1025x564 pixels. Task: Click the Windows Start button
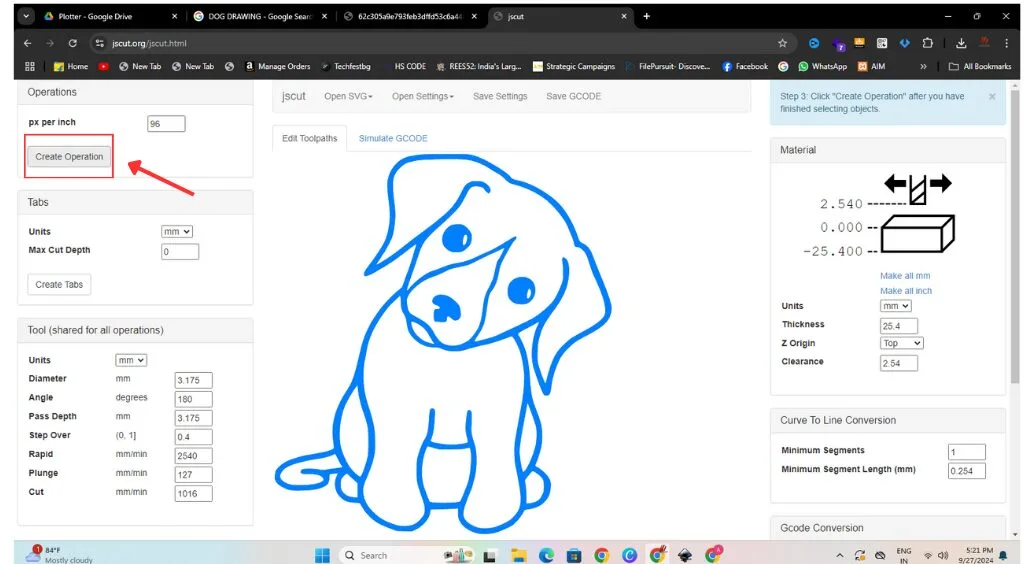pos(323,555)
